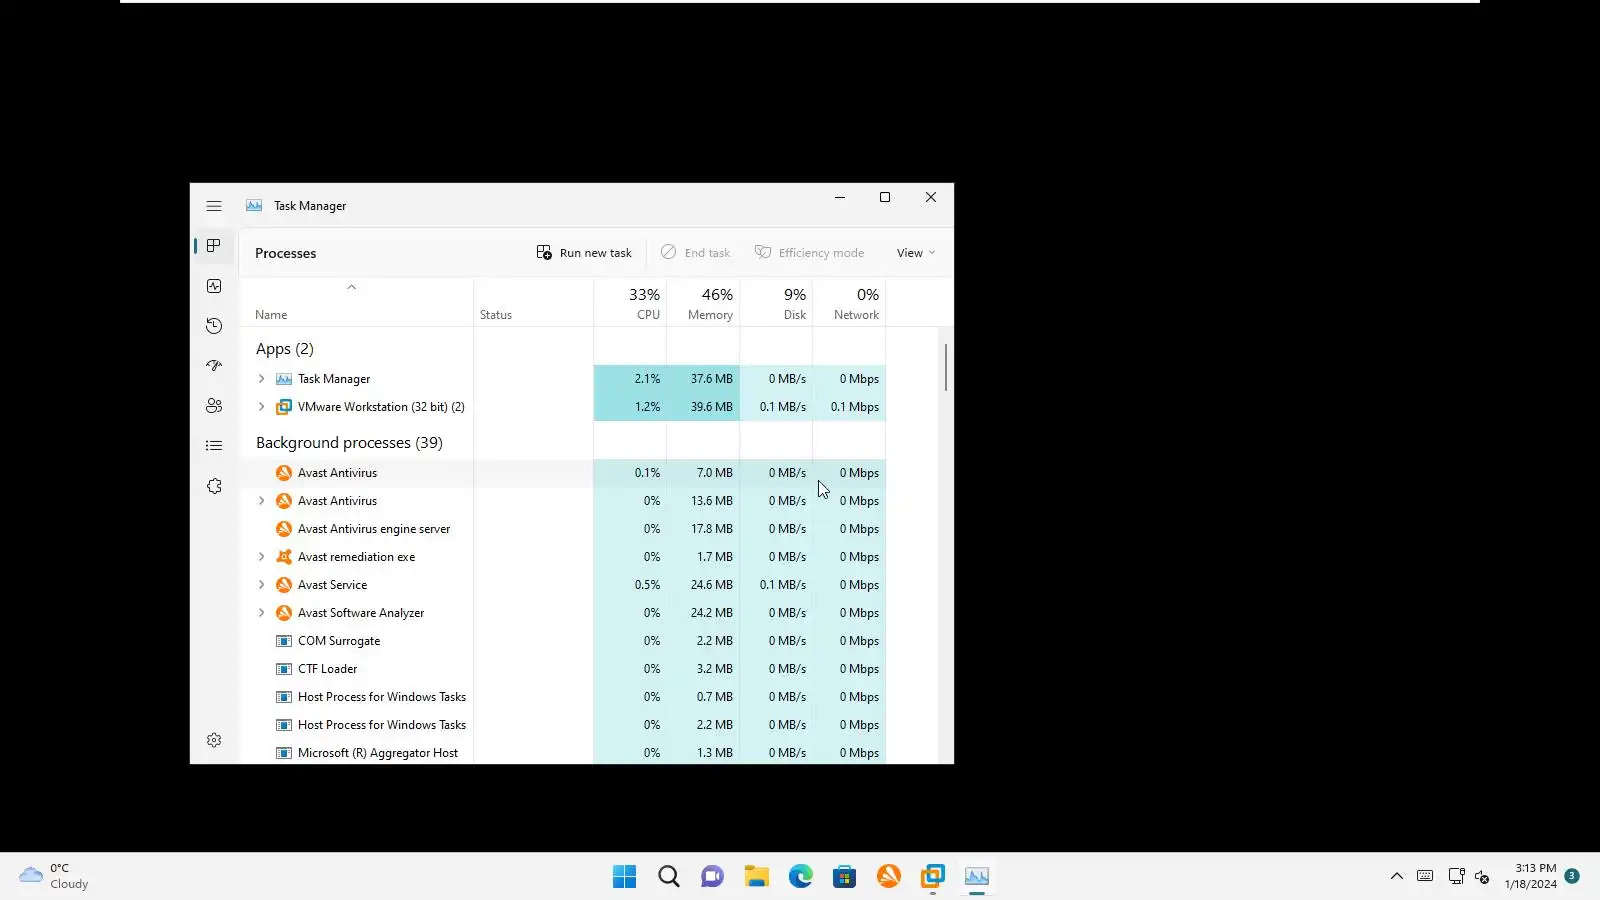Screen dimensions: 1600x900
Task: Open the Task Manager hamburger navigation menu
Action: point(214,206)
